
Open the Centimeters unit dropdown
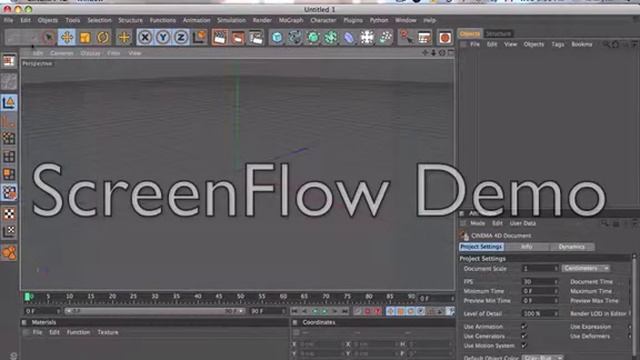click(586, 268)
